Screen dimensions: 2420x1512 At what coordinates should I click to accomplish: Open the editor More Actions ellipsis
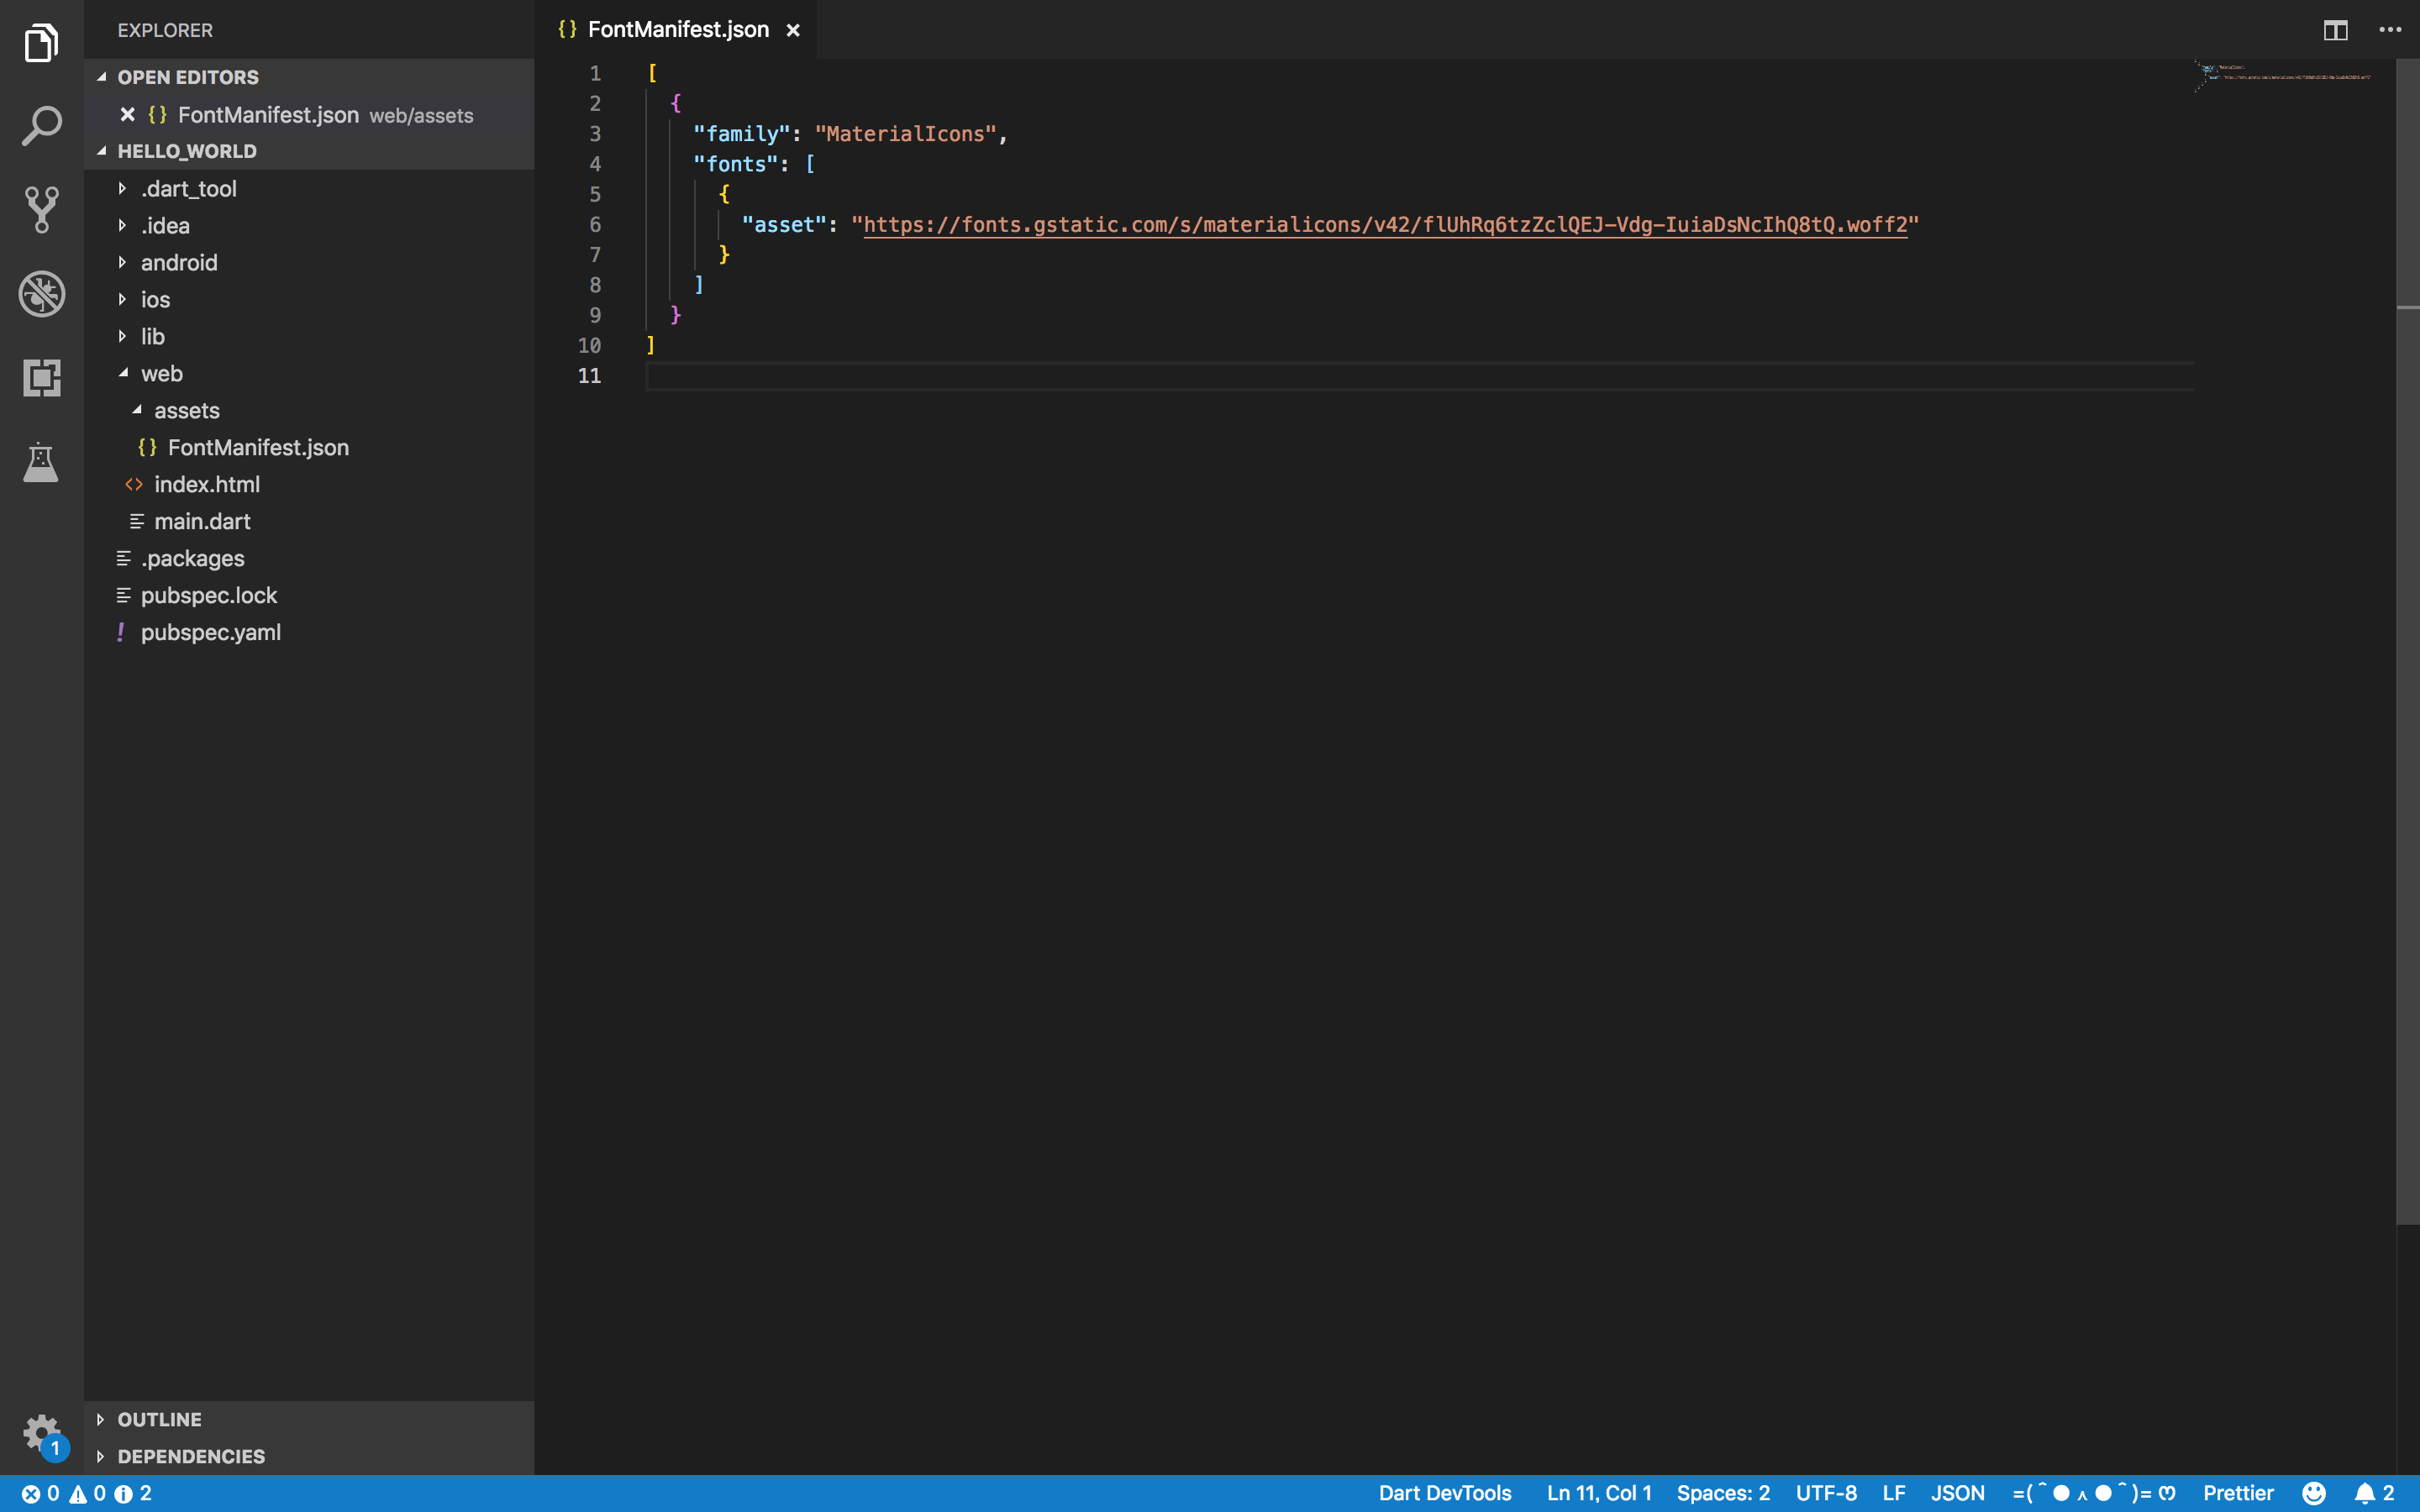pos(2390,30)
